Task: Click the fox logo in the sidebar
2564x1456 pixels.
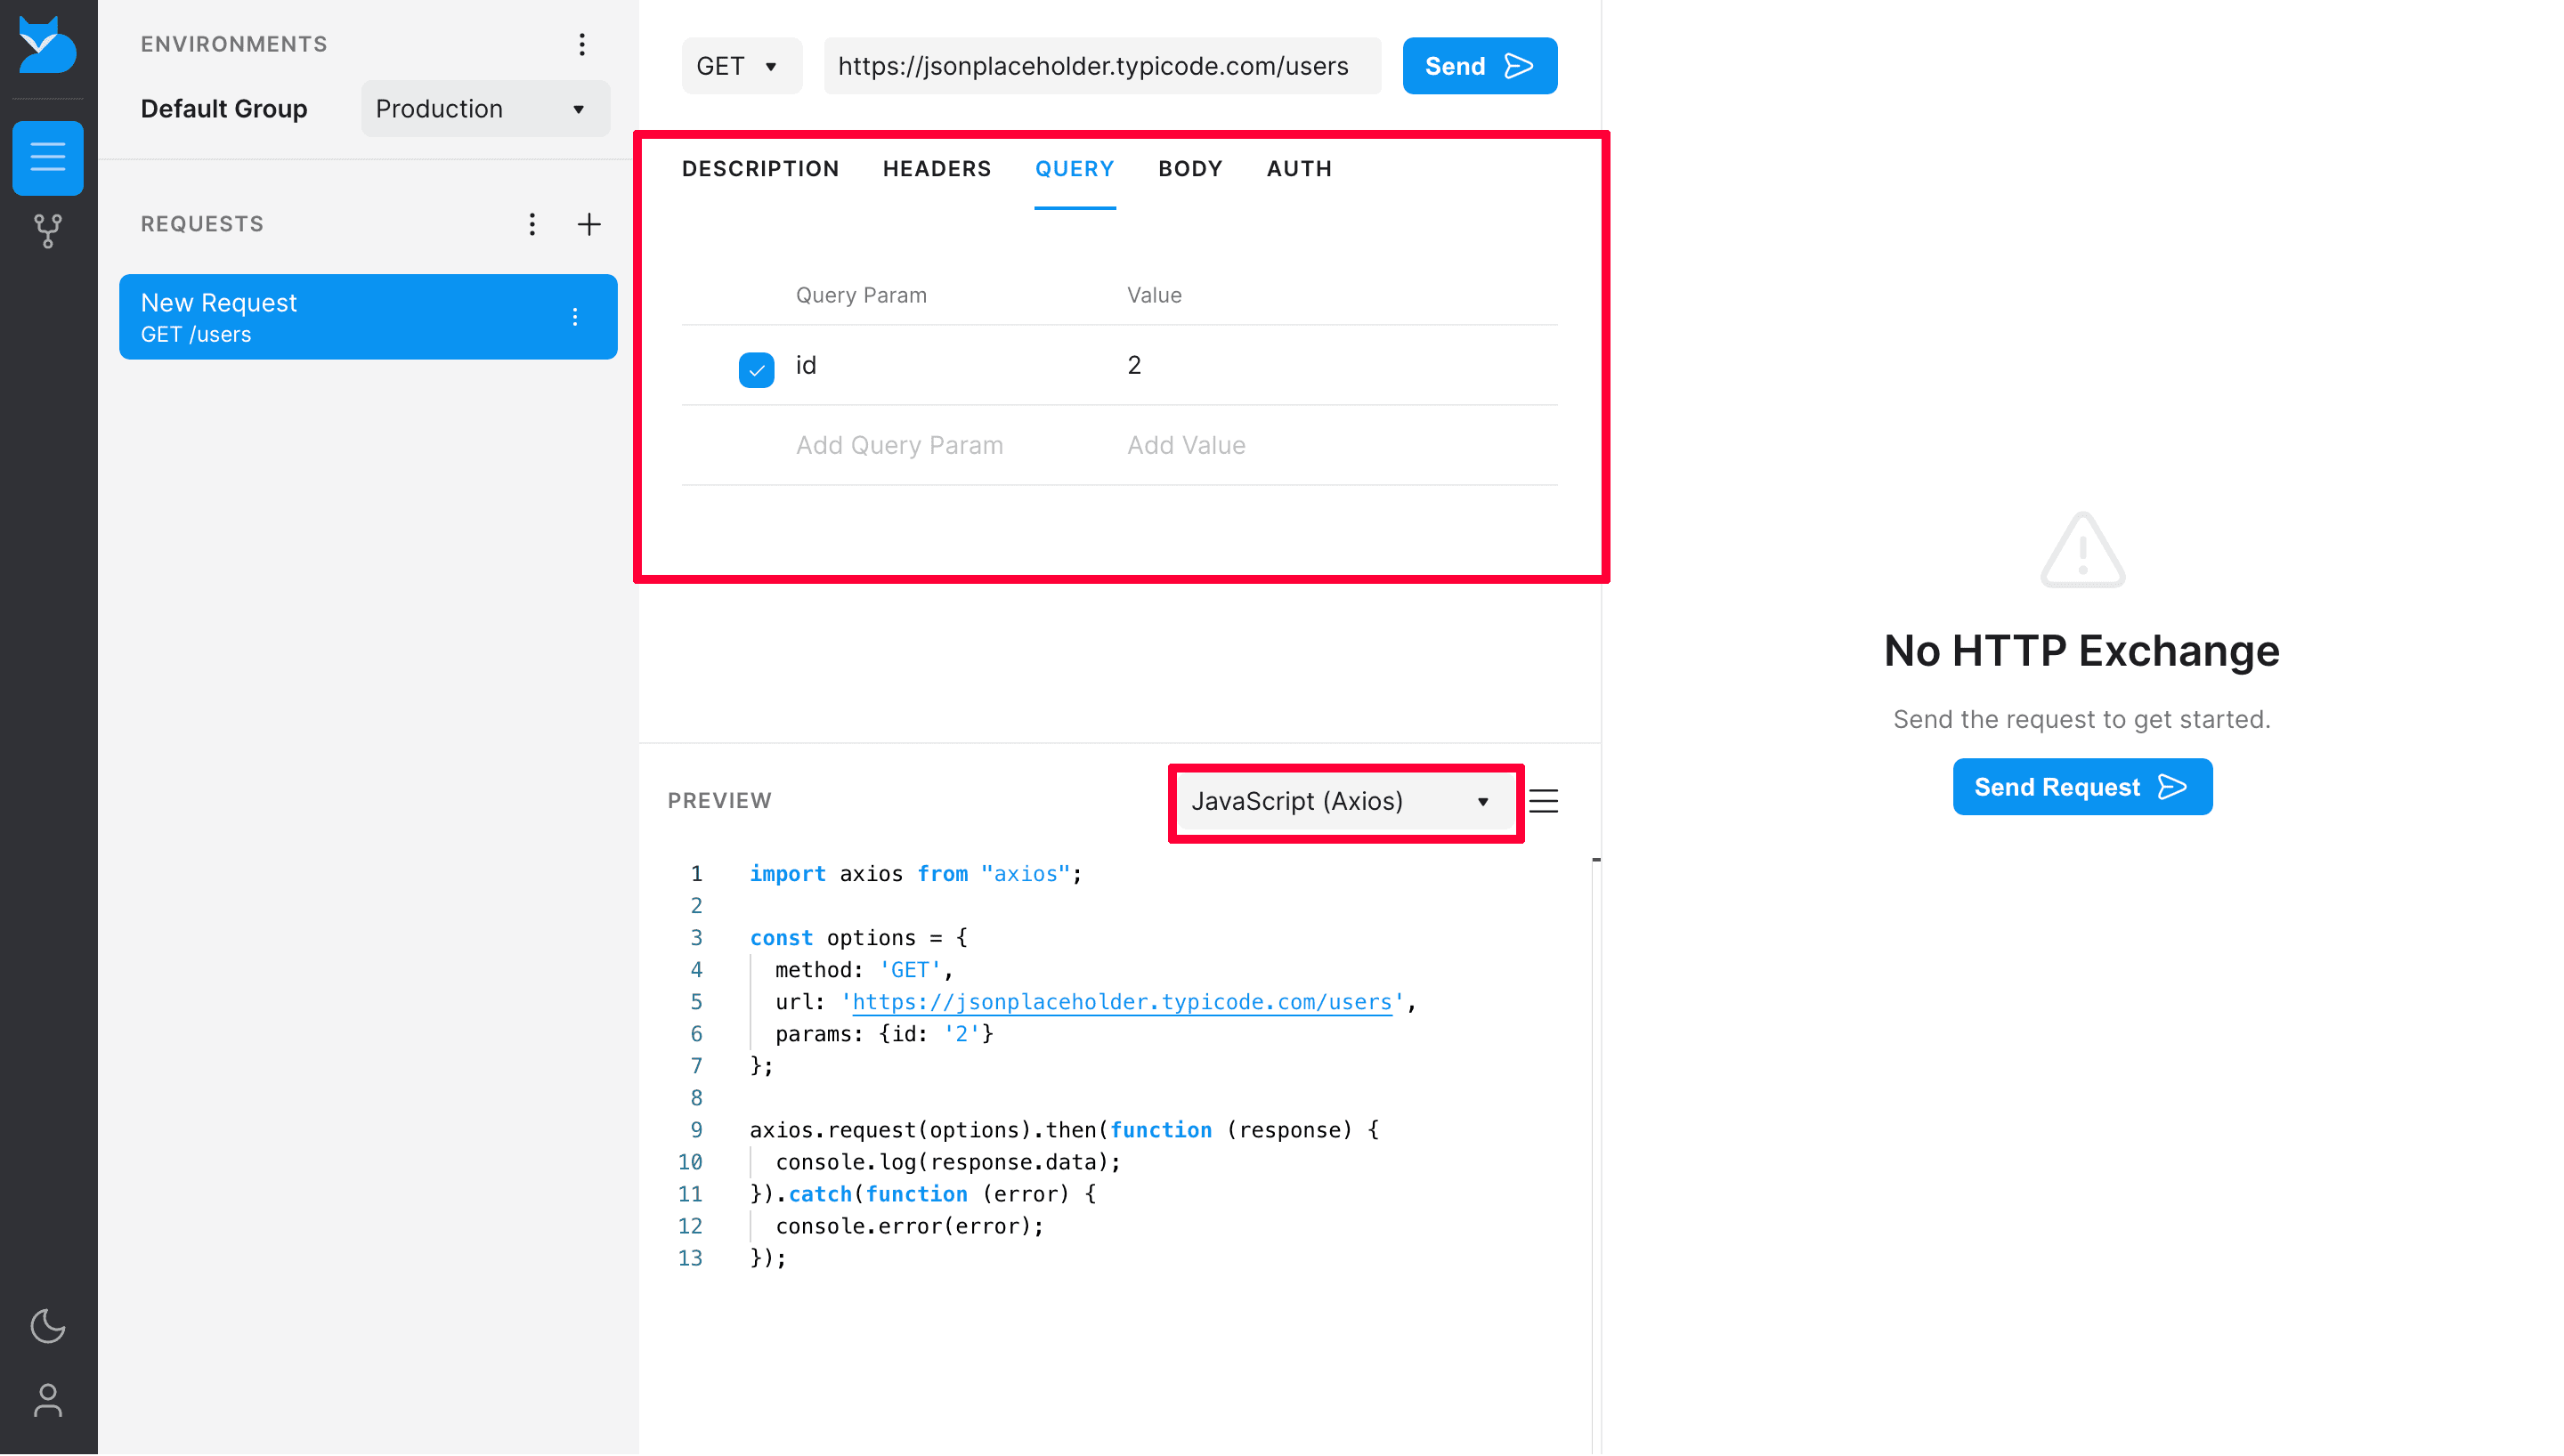Action: [47, 45]
